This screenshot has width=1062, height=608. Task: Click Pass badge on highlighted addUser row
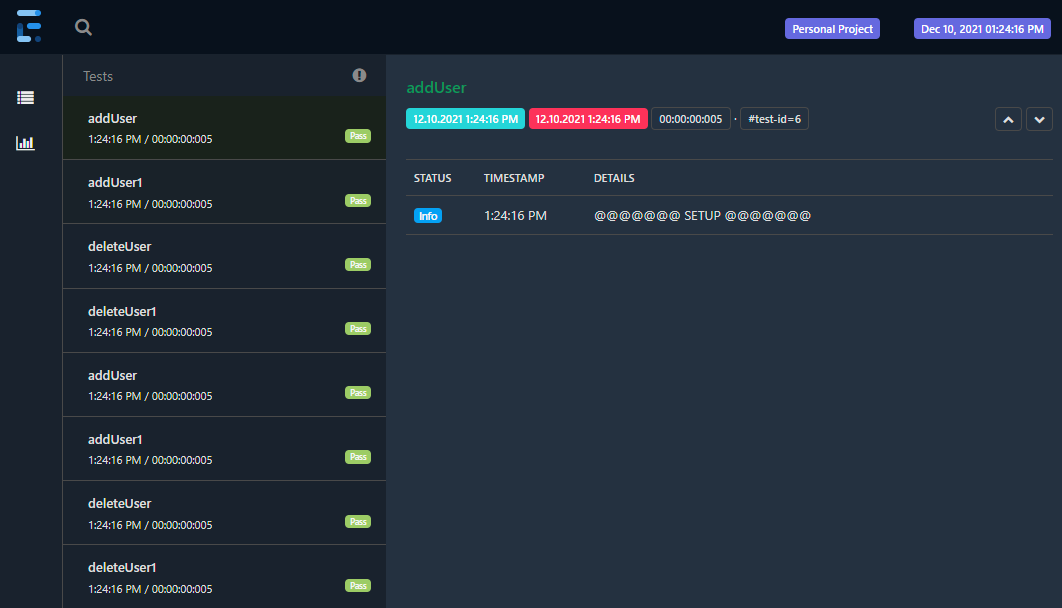tap(358, 136)
